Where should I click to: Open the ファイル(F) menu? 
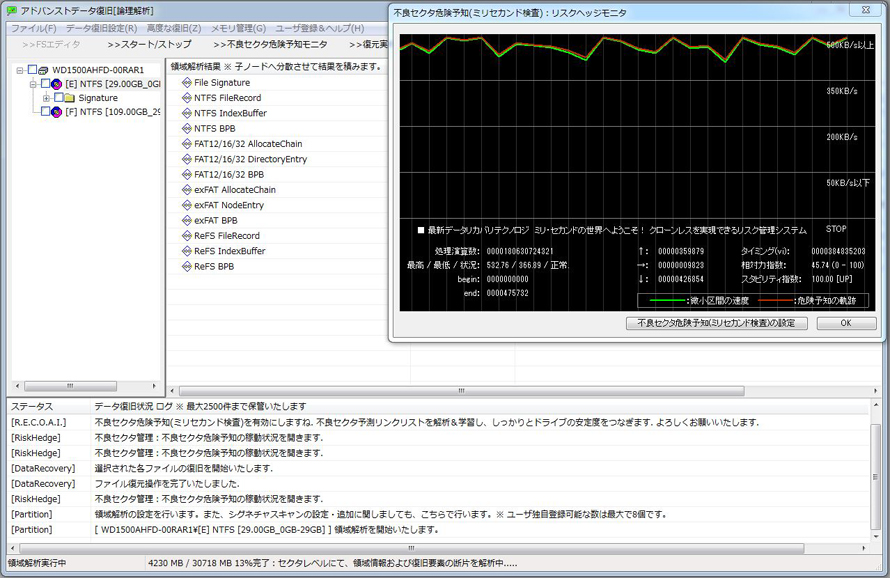tap(33, 28)
